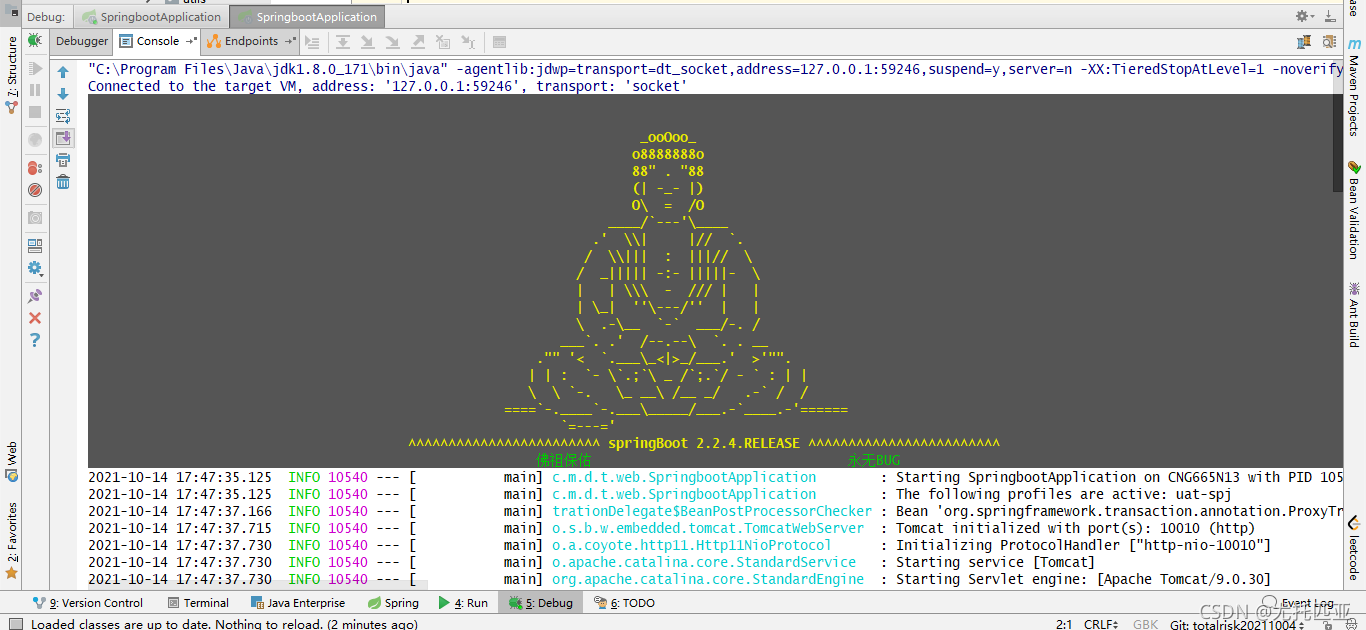Click Evaluate Expression calculator icon
Viewport: 1366px width, 630px height.
(500, 42)
